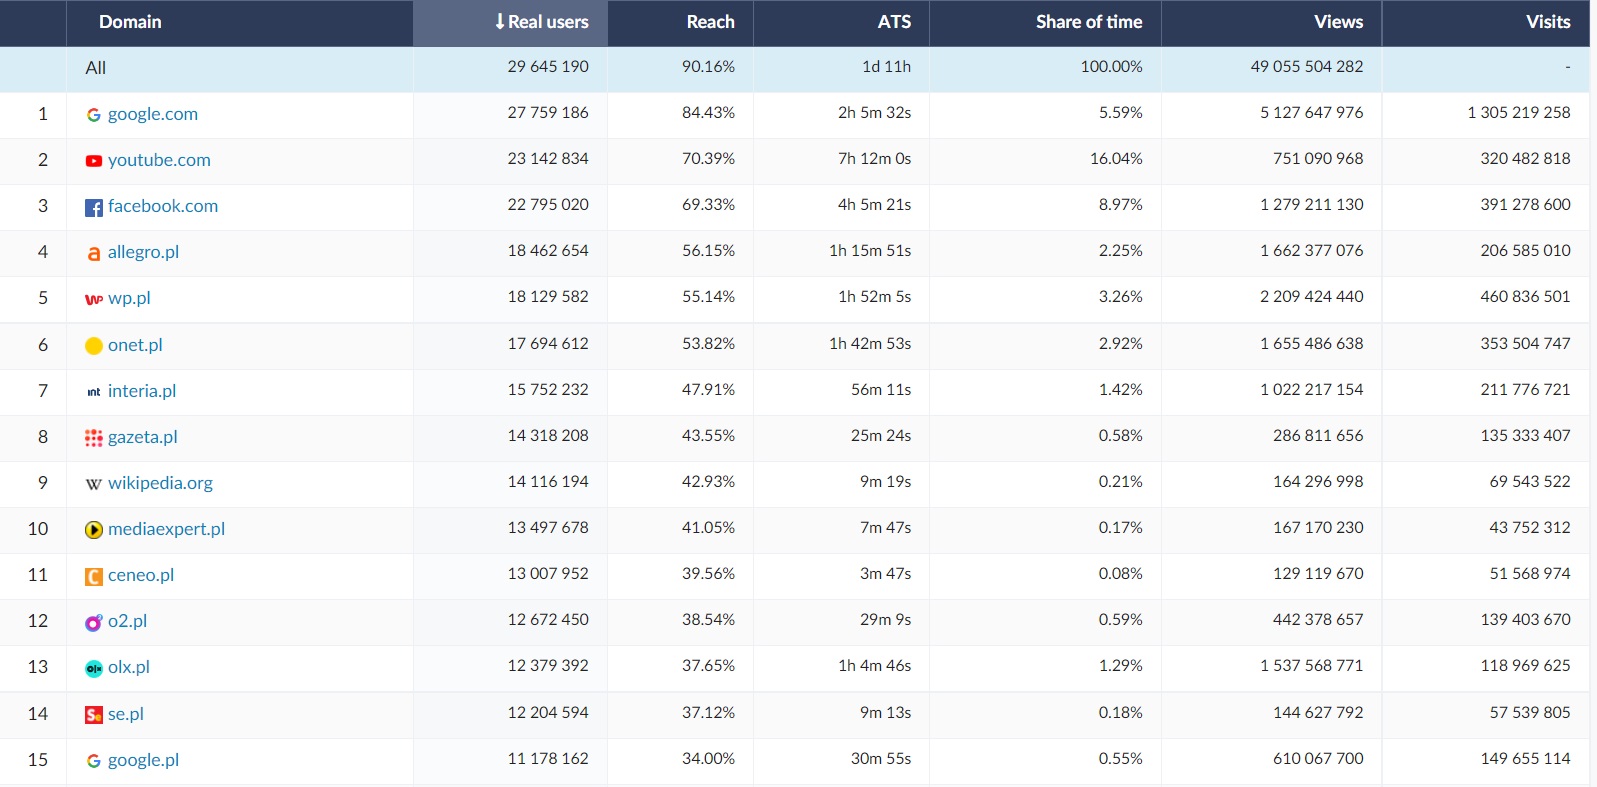This screenshot has height=787, width=1597.
Task: Click the Ceneo orange favicon
Action: (93, 576)
